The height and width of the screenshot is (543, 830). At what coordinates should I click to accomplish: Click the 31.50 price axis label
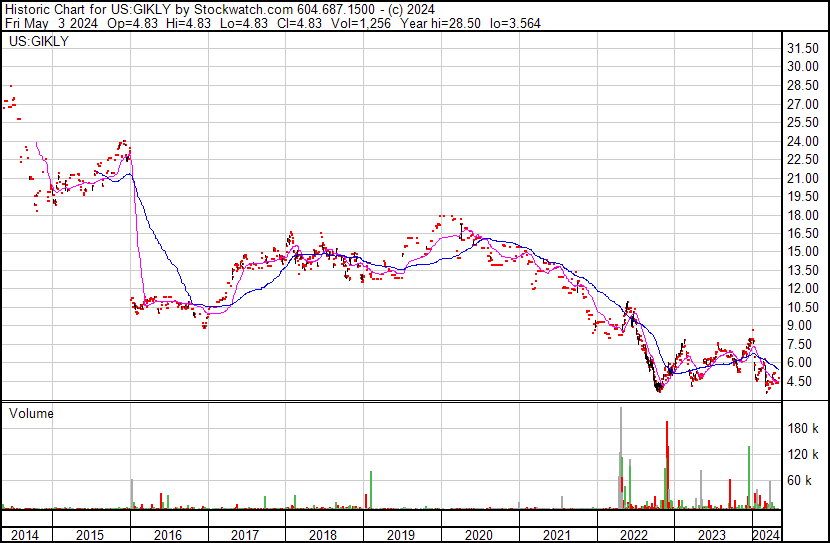click(804, 48)
